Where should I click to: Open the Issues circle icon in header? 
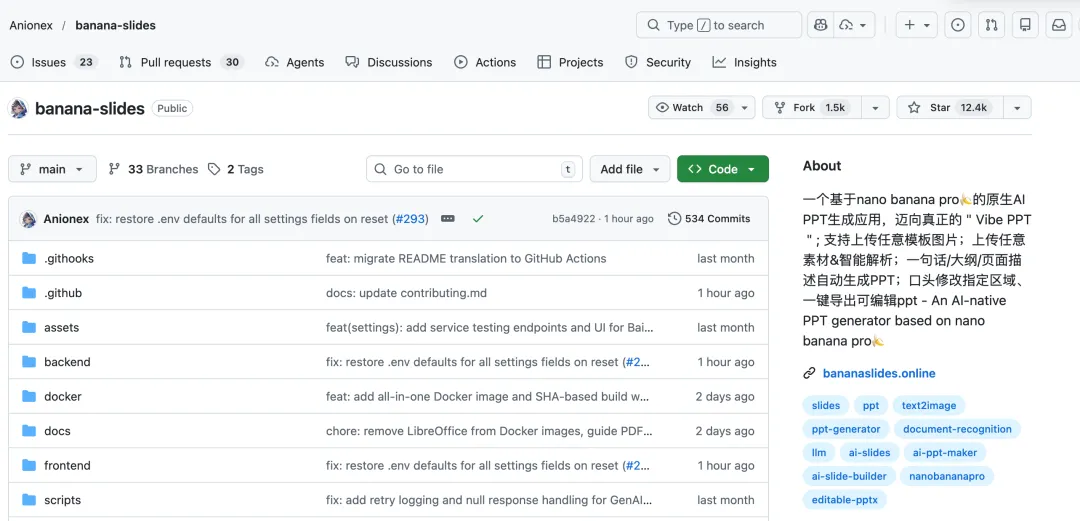[x=958, y=25]
